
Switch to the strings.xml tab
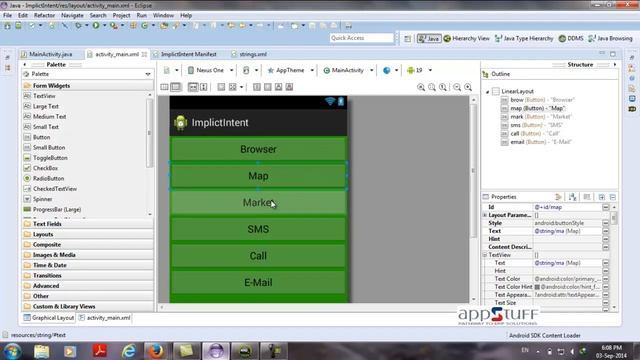point(253,54)
